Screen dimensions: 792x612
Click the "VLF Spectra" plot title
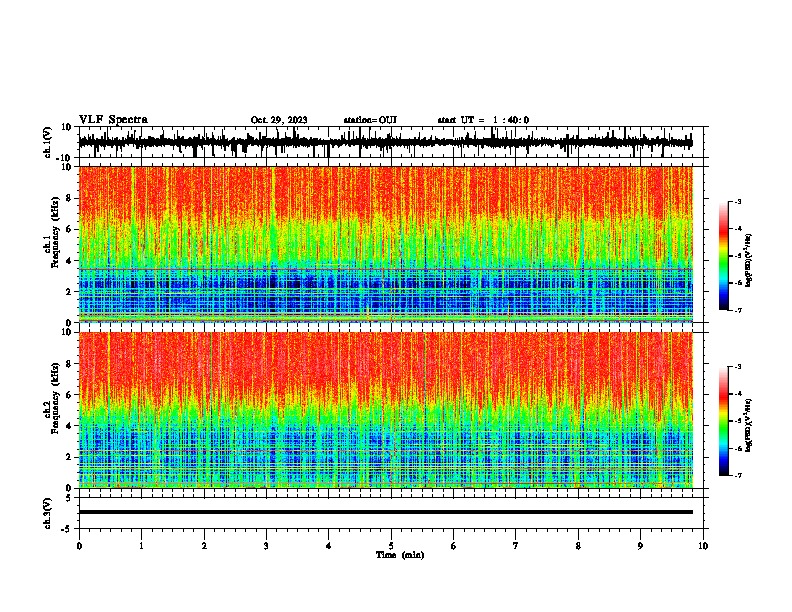[113, 119]
